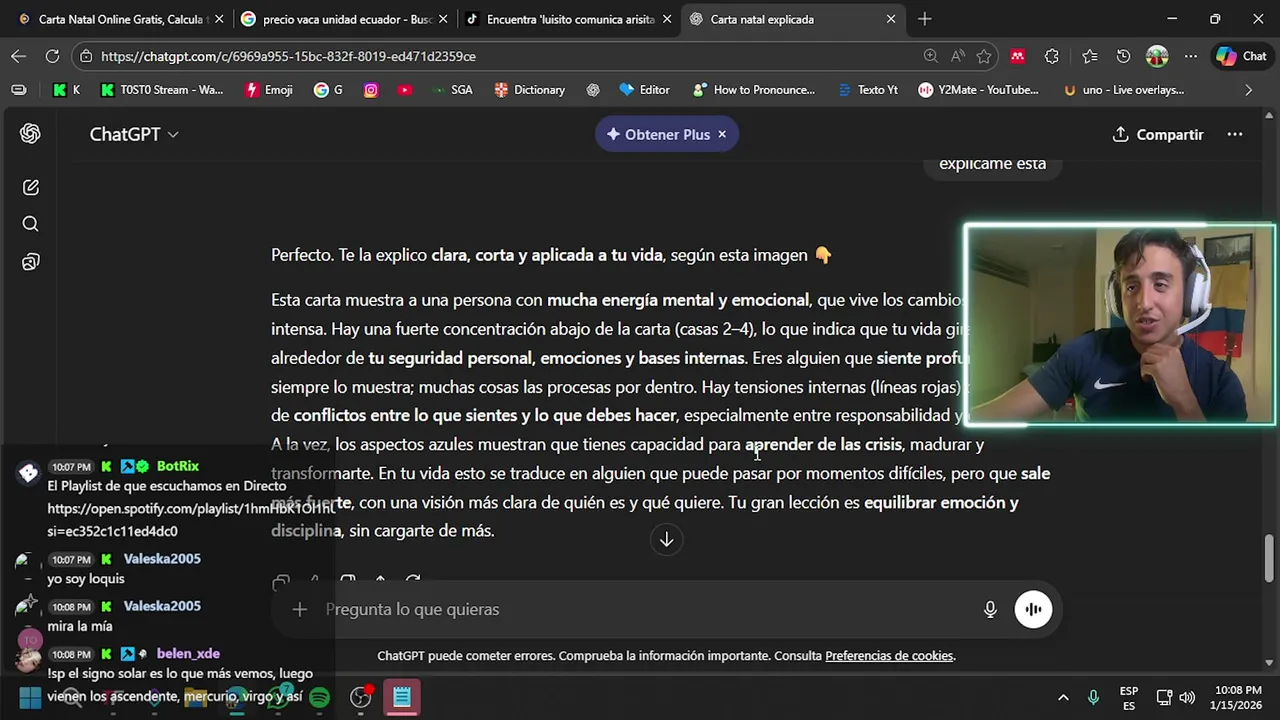
Task: Open the browser history clock icon
Action: tap(1123, 56)
